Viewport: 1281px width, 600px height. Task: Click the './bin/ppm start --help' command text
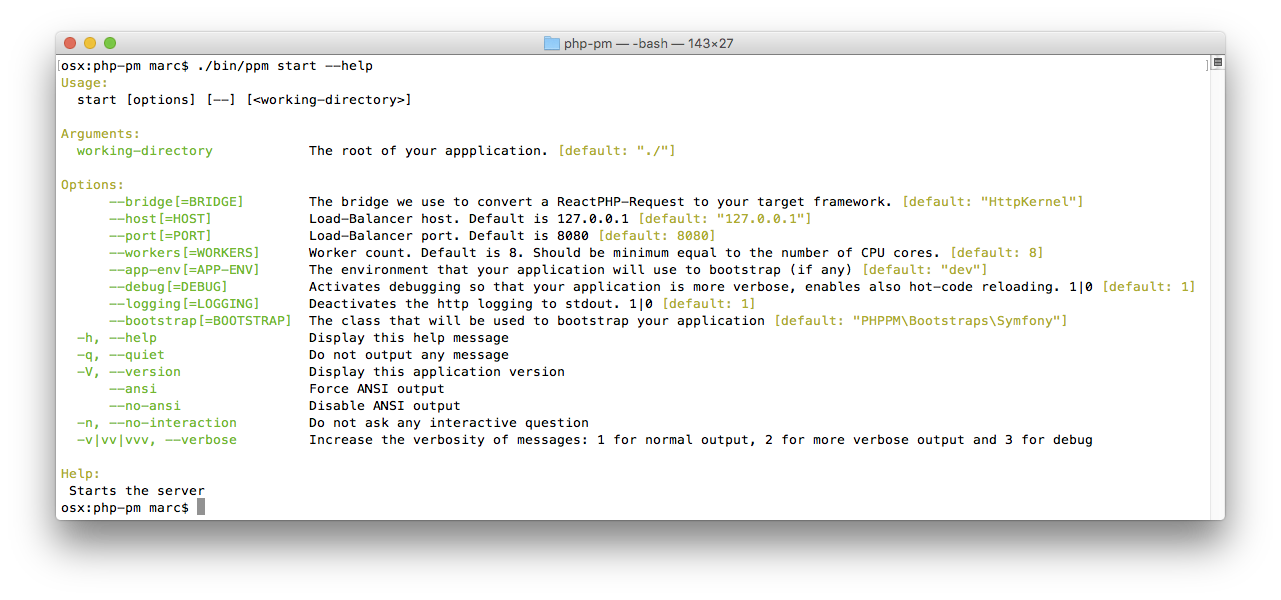(285, 66)
